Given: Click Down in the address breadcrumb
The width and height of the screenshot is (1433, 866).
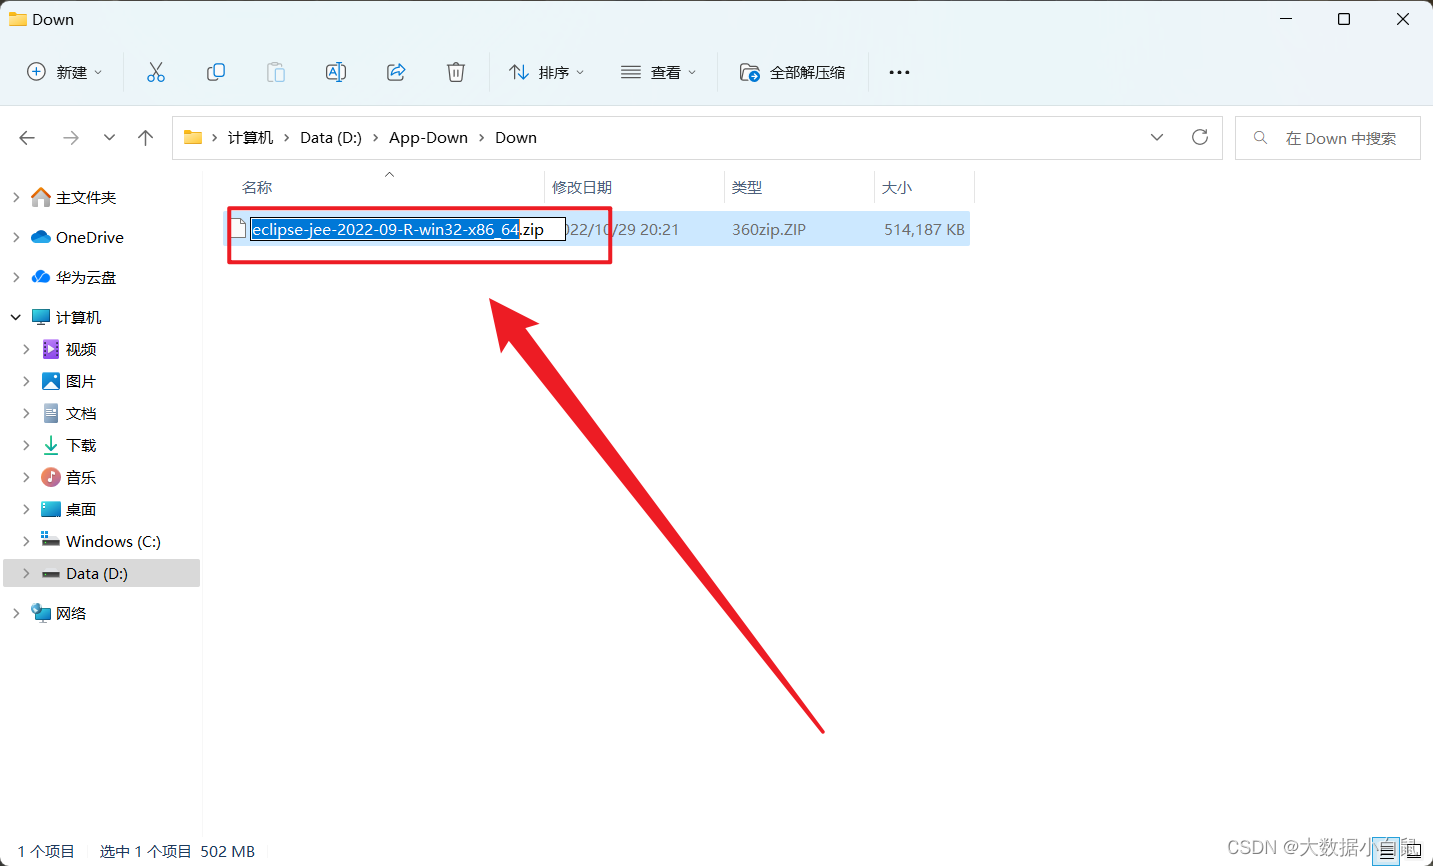Looking at the screenshot, I should [x=516, y=138].
